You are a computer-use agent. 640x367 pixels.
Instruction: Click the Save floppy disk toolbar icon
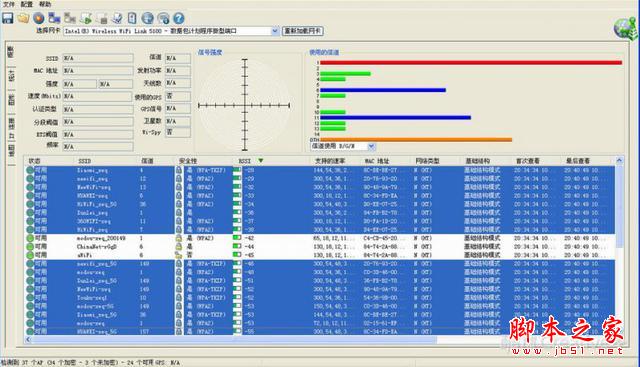click(x=8, y=18)
